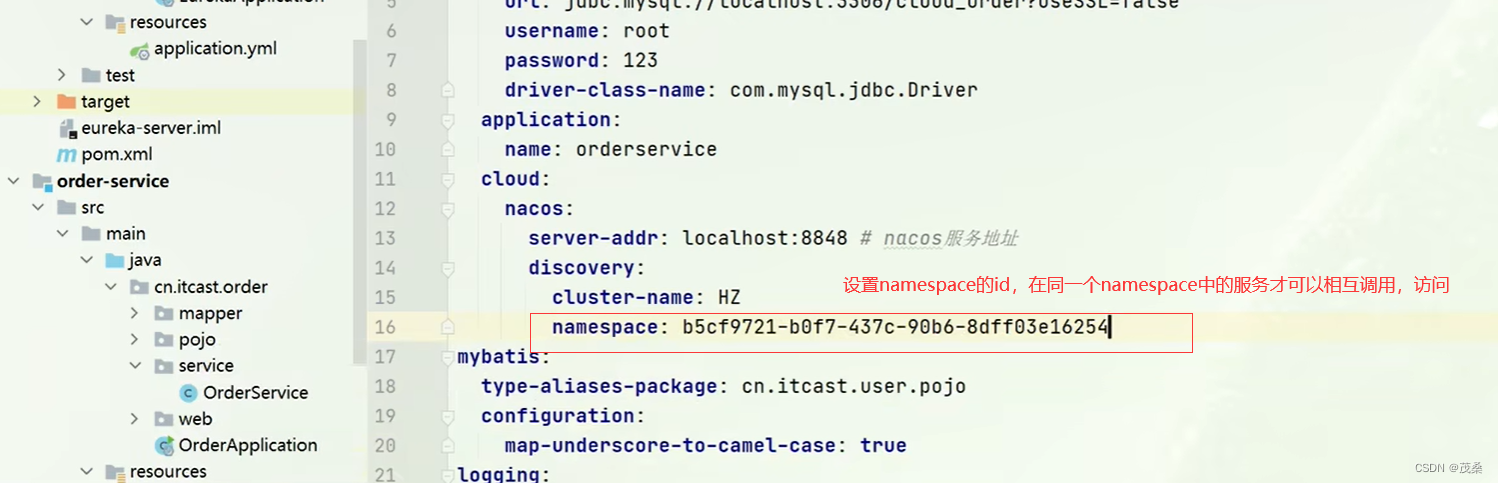Screen dimensions: 1498x483
Task: Click 'map-underscore-to-camel-case: true' line
Action: click(705, 446)
